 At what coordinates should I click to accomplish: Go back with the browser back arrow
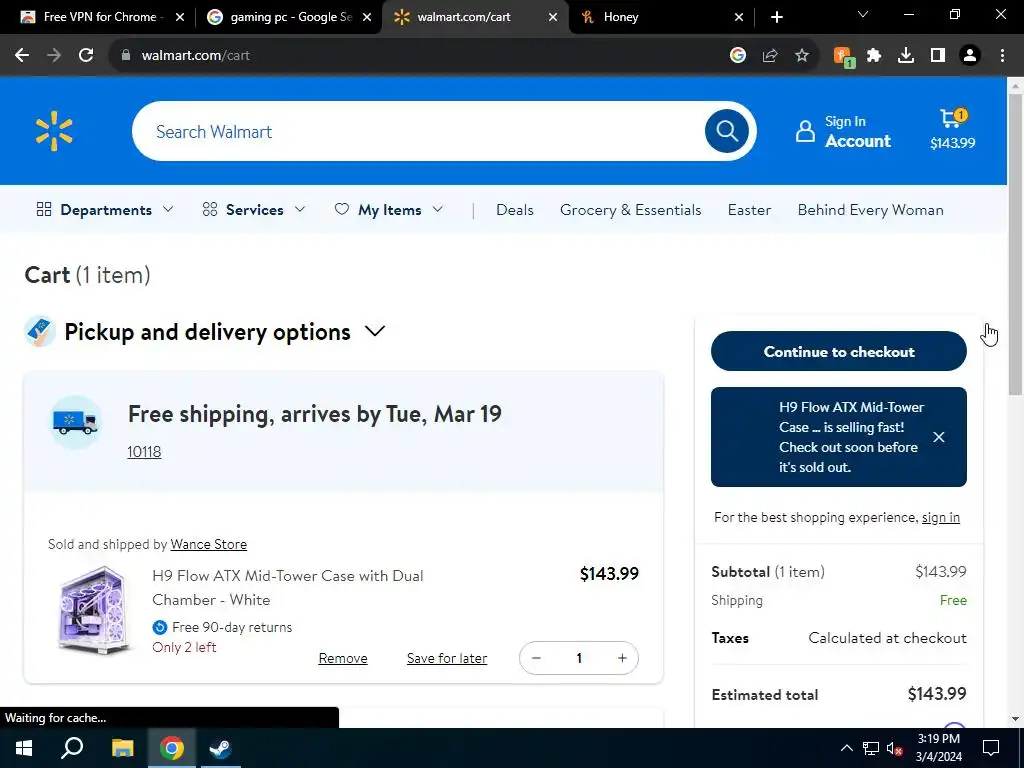coord(22,56)
